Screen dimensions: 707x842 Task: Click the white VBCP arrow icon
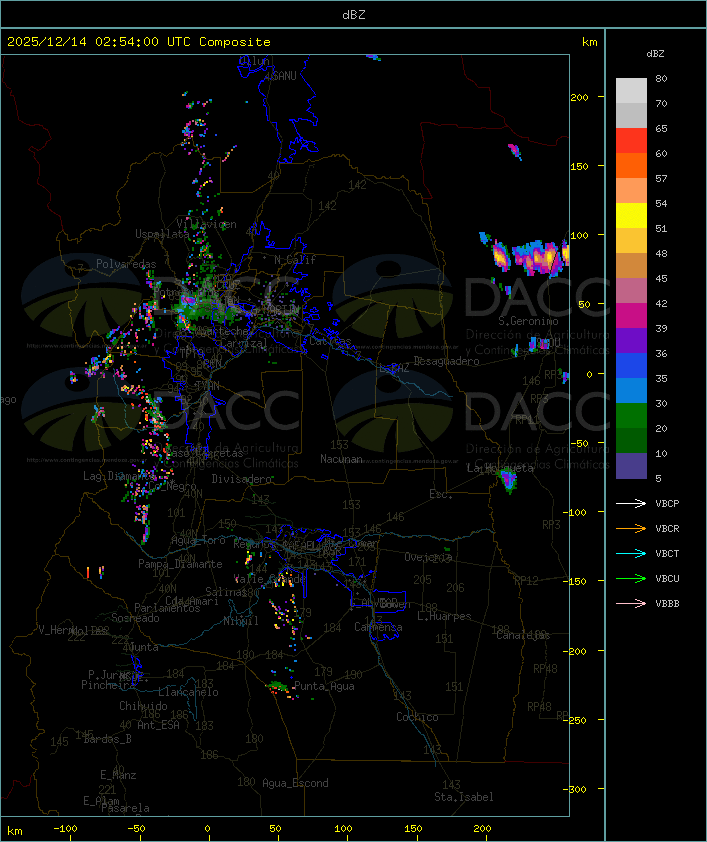(631, 503)
